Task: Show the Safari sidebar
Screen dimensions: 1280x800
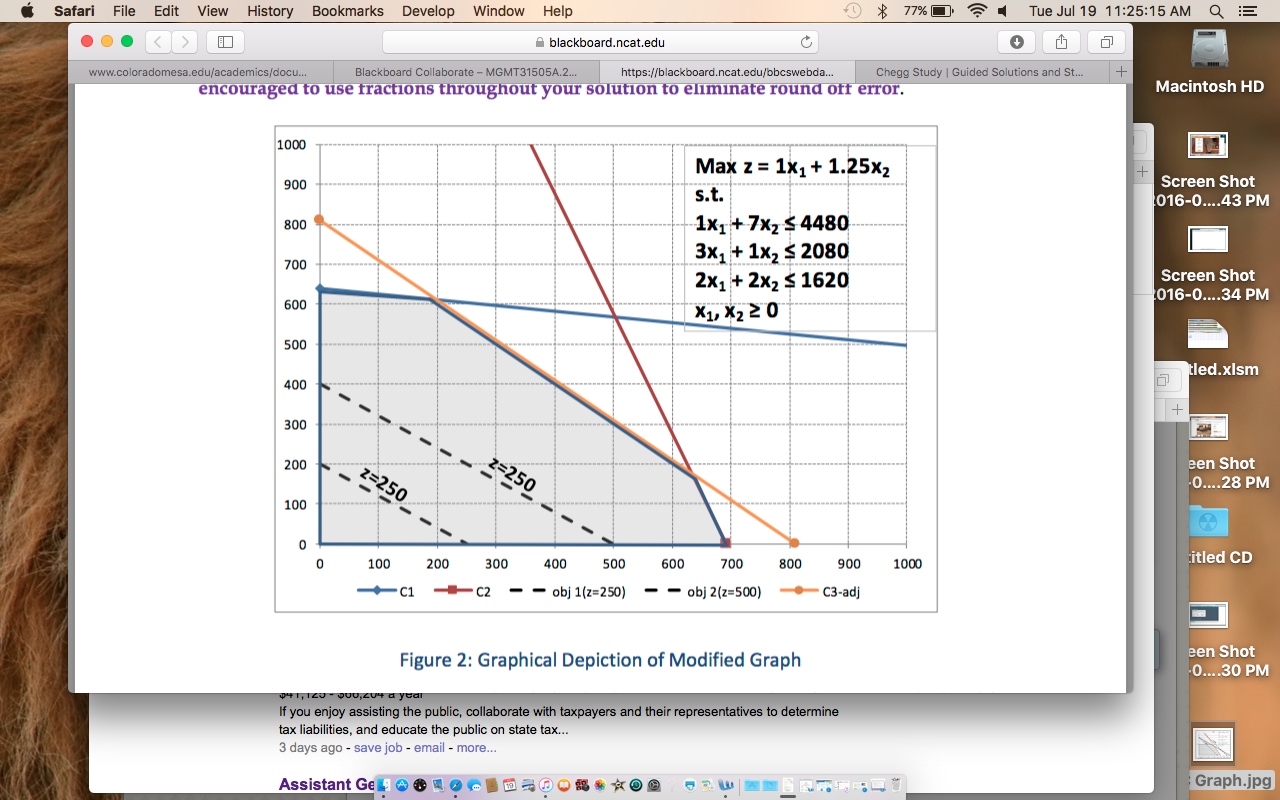Action: pos(225,42)
